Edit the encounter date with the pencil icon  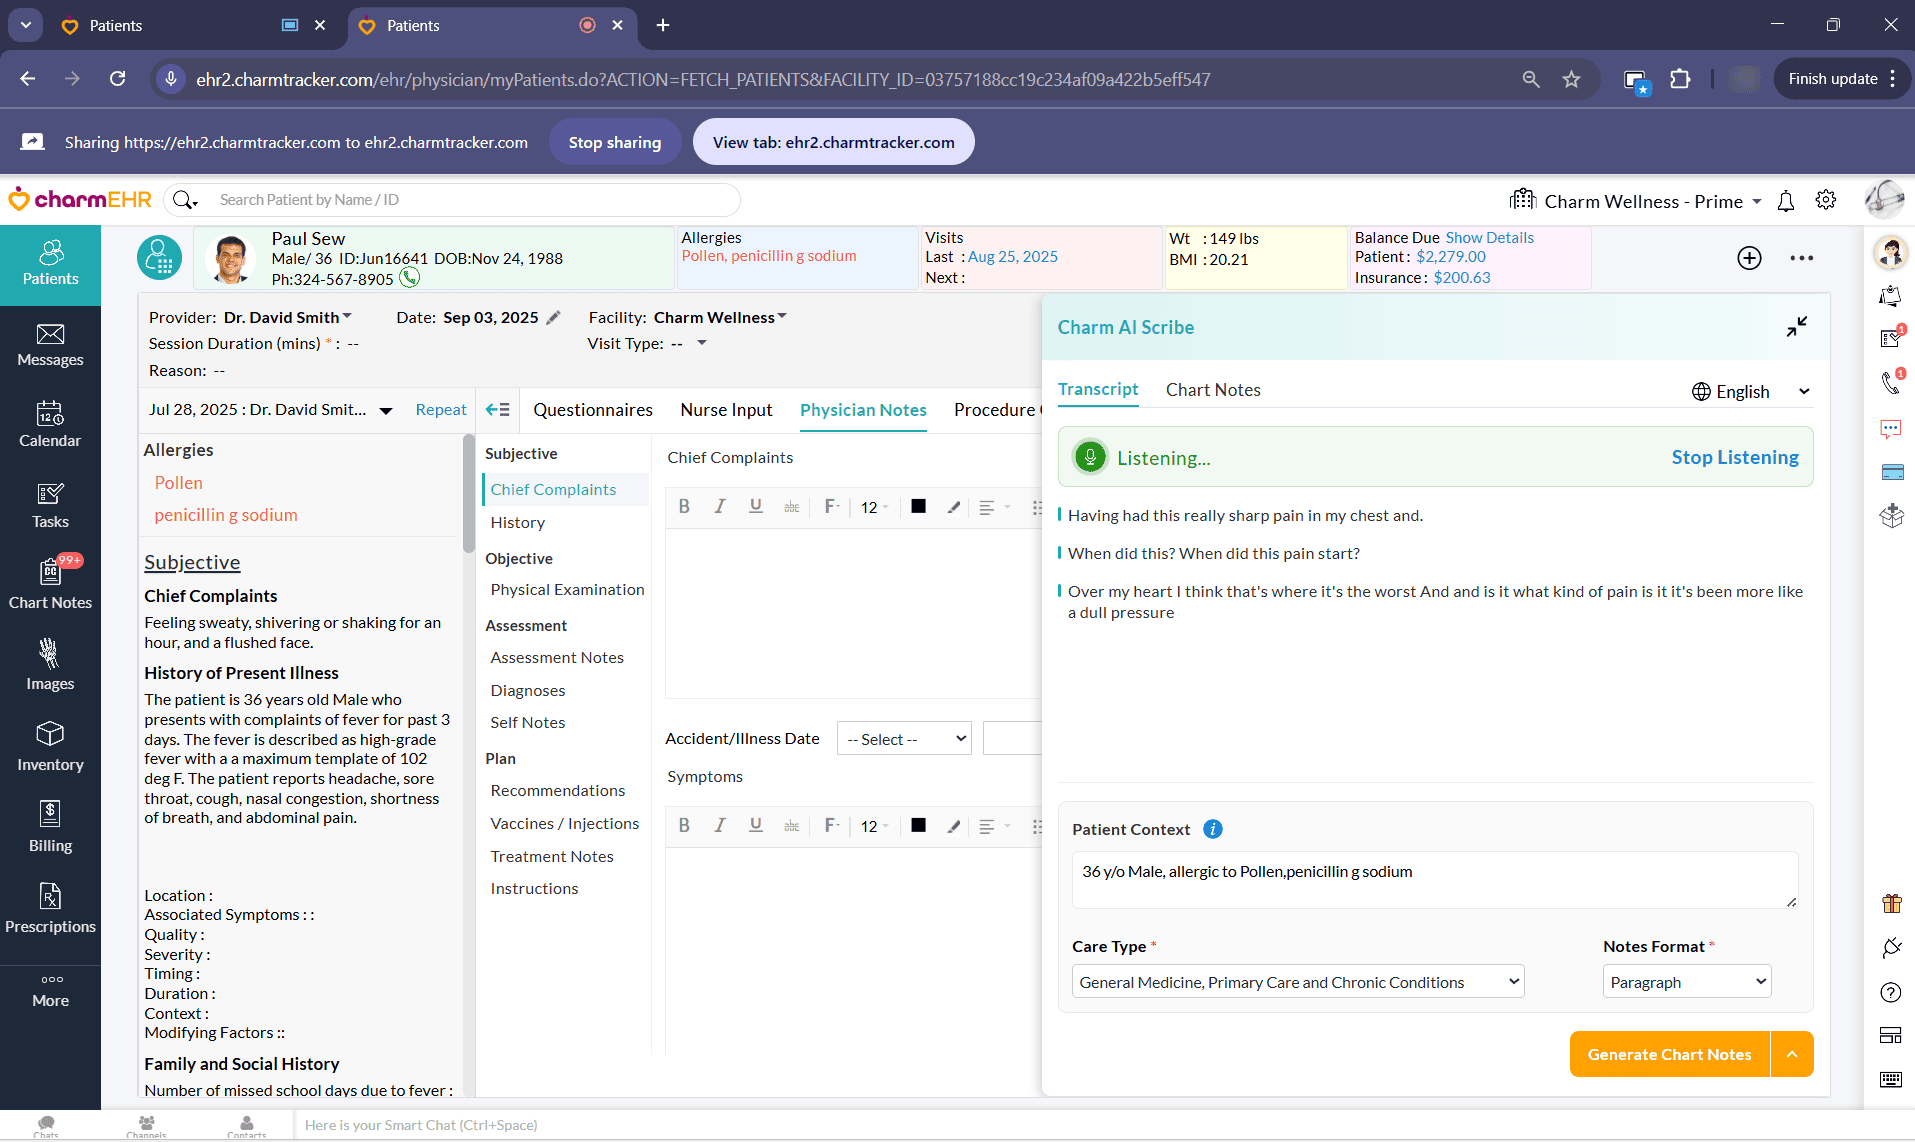[553, 317]
